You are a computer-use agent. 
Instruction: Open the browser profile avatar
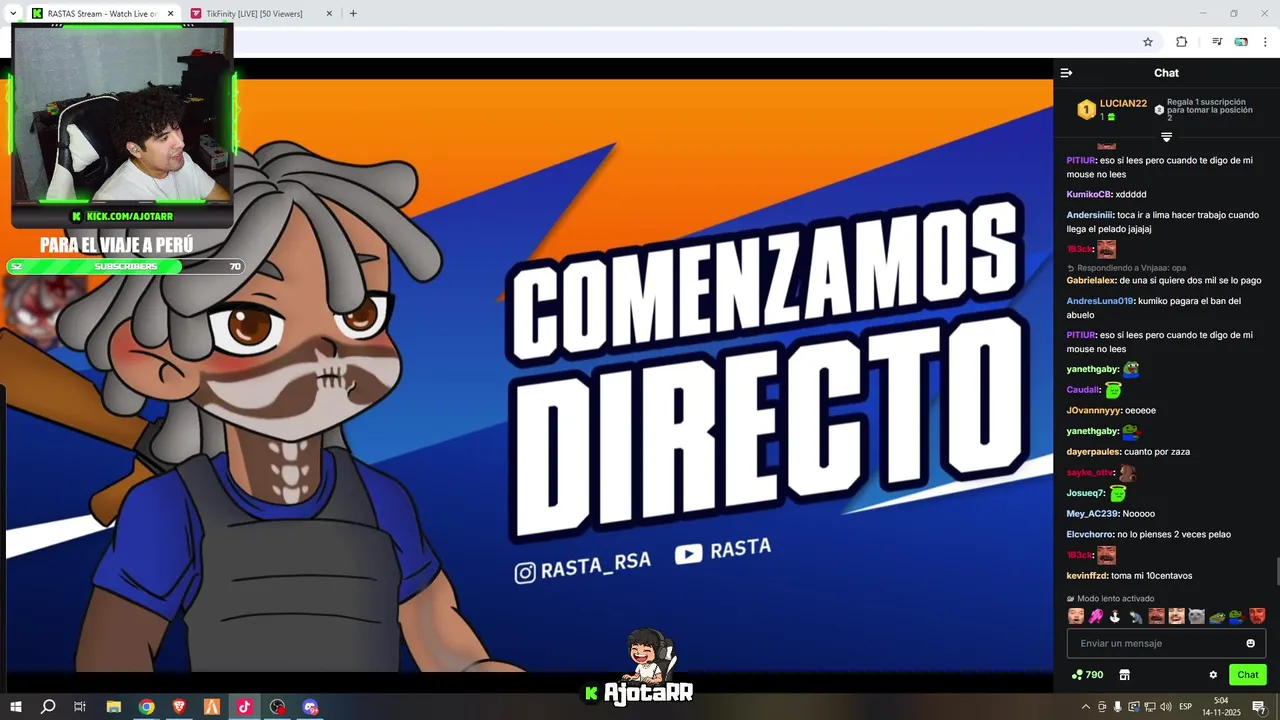(x=1241, y=42)
